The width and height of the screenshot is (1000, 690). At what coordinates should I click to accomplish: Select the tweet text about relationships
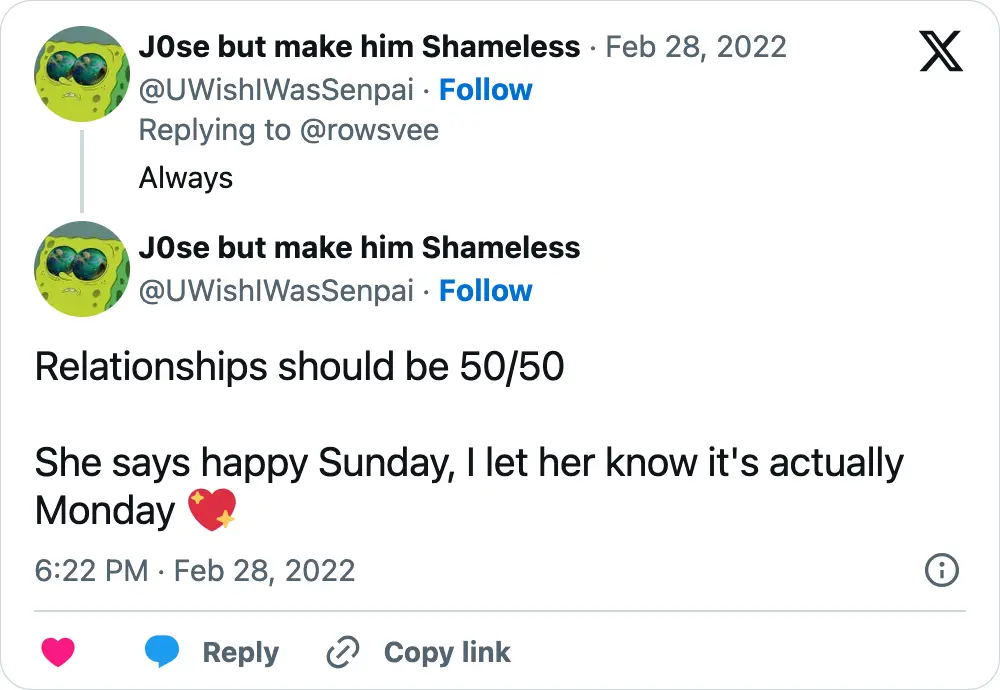point(300,367)
